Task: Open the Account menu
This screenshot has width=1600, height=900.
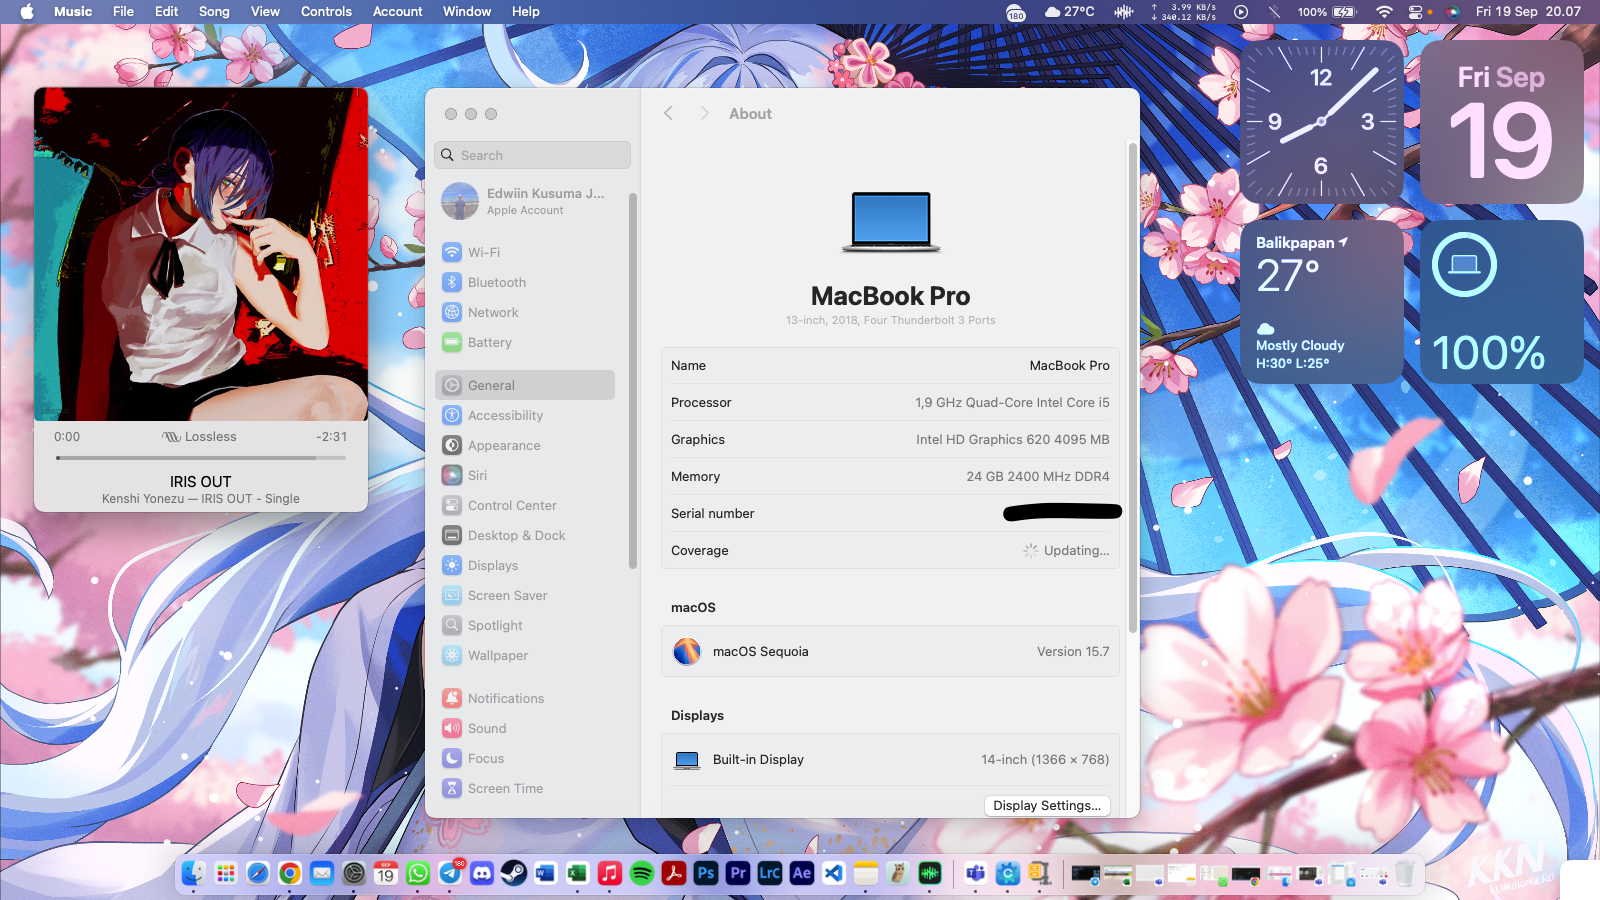Action: (x=397, y=12)
